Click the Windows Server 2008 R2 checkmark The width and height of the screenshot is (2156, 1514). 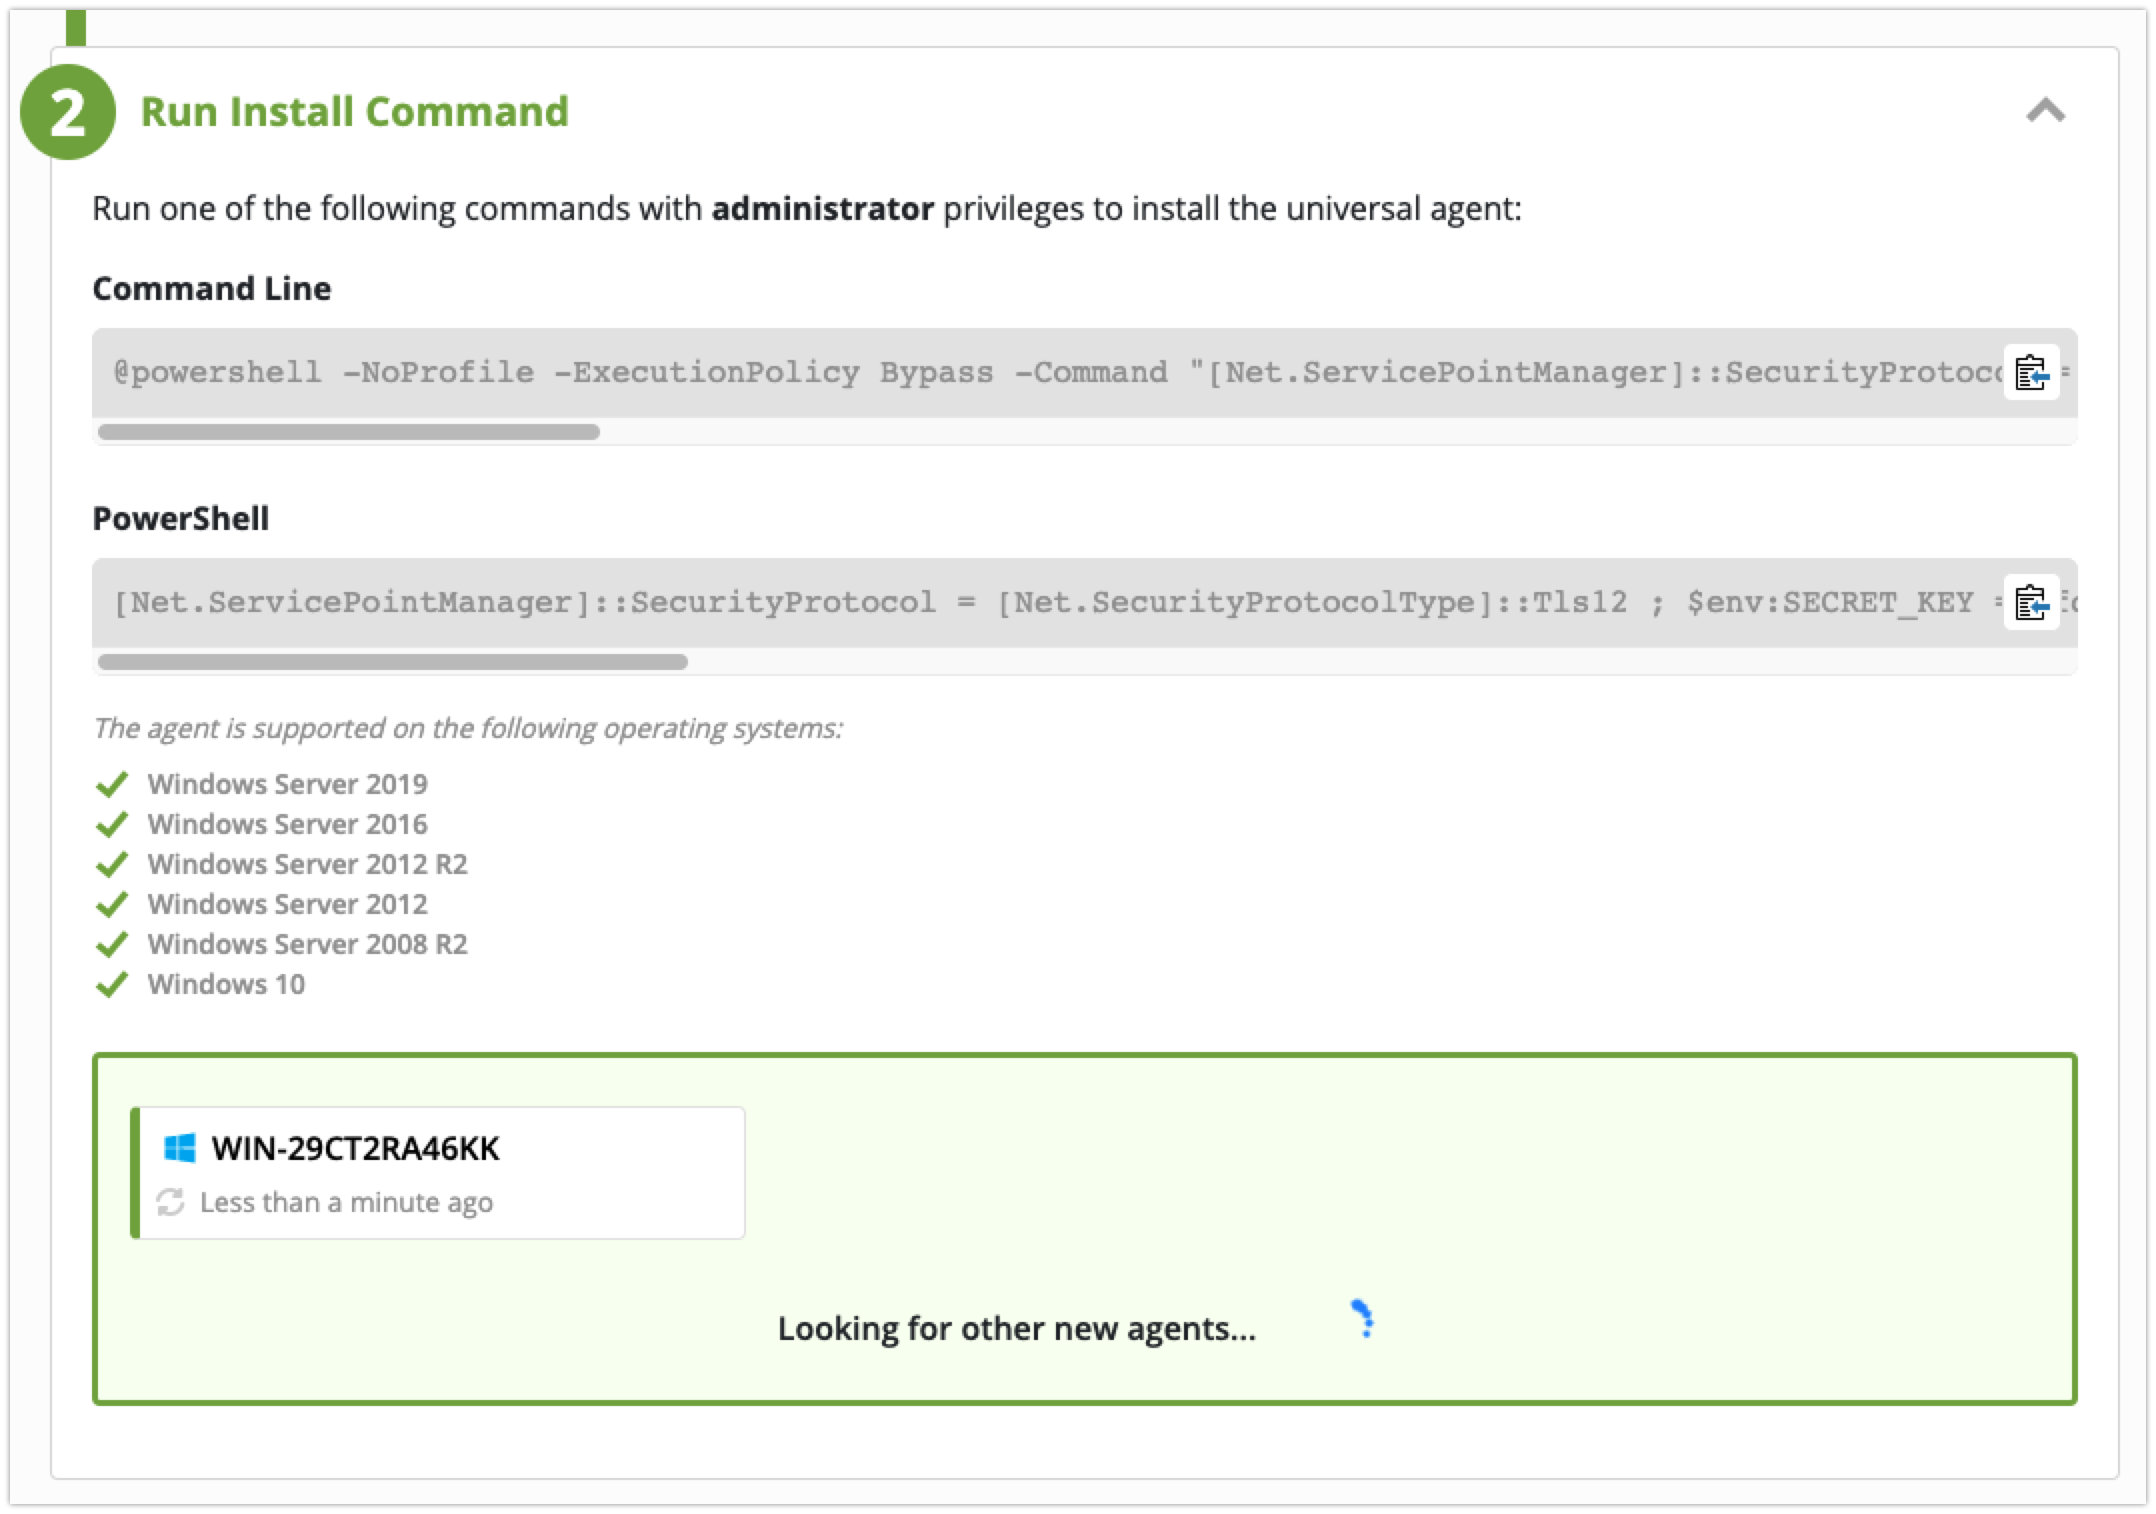tap(111, 944)
